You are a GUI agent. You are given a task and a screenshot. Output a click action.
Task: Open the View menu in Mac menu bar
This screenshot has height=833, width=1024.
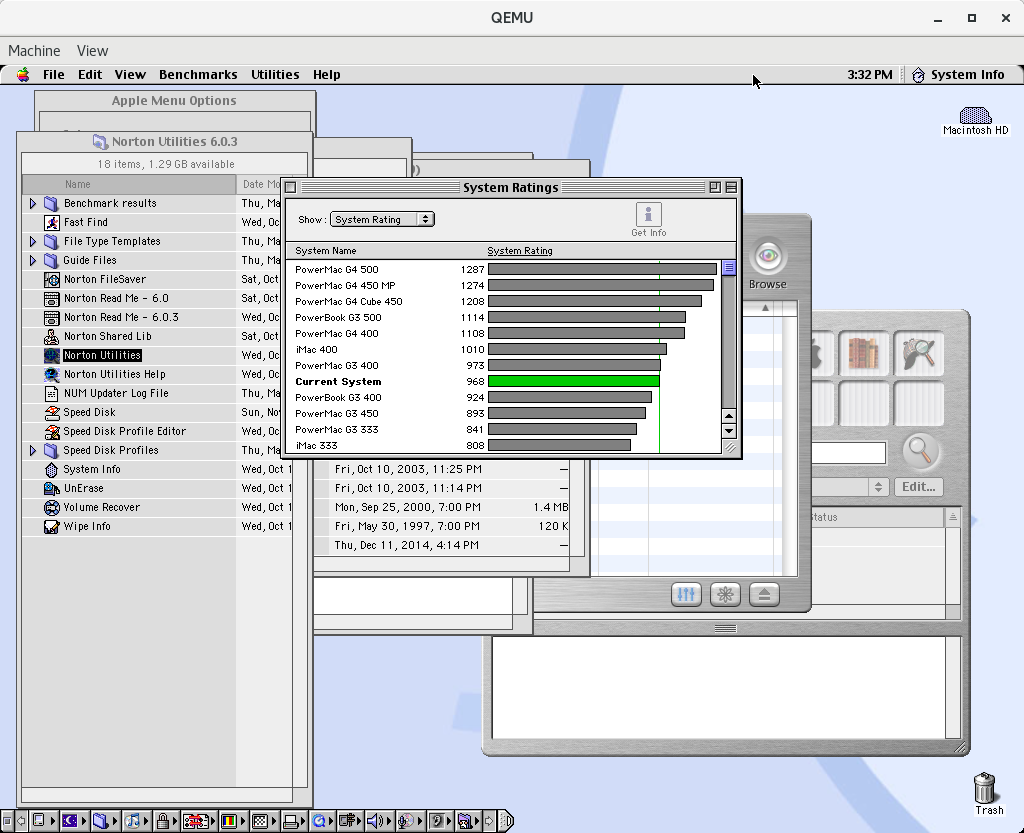pos(130,74)
